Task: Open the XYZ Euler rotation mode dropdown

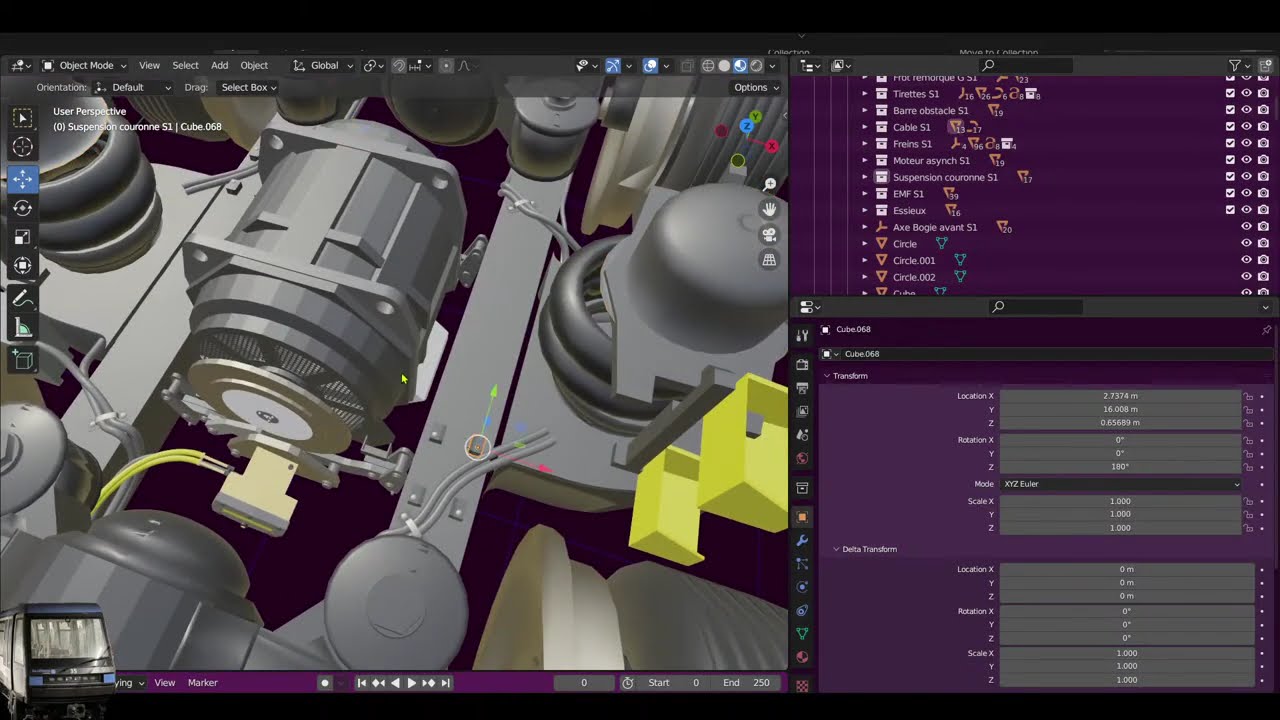Action: tap(1121, 484)
